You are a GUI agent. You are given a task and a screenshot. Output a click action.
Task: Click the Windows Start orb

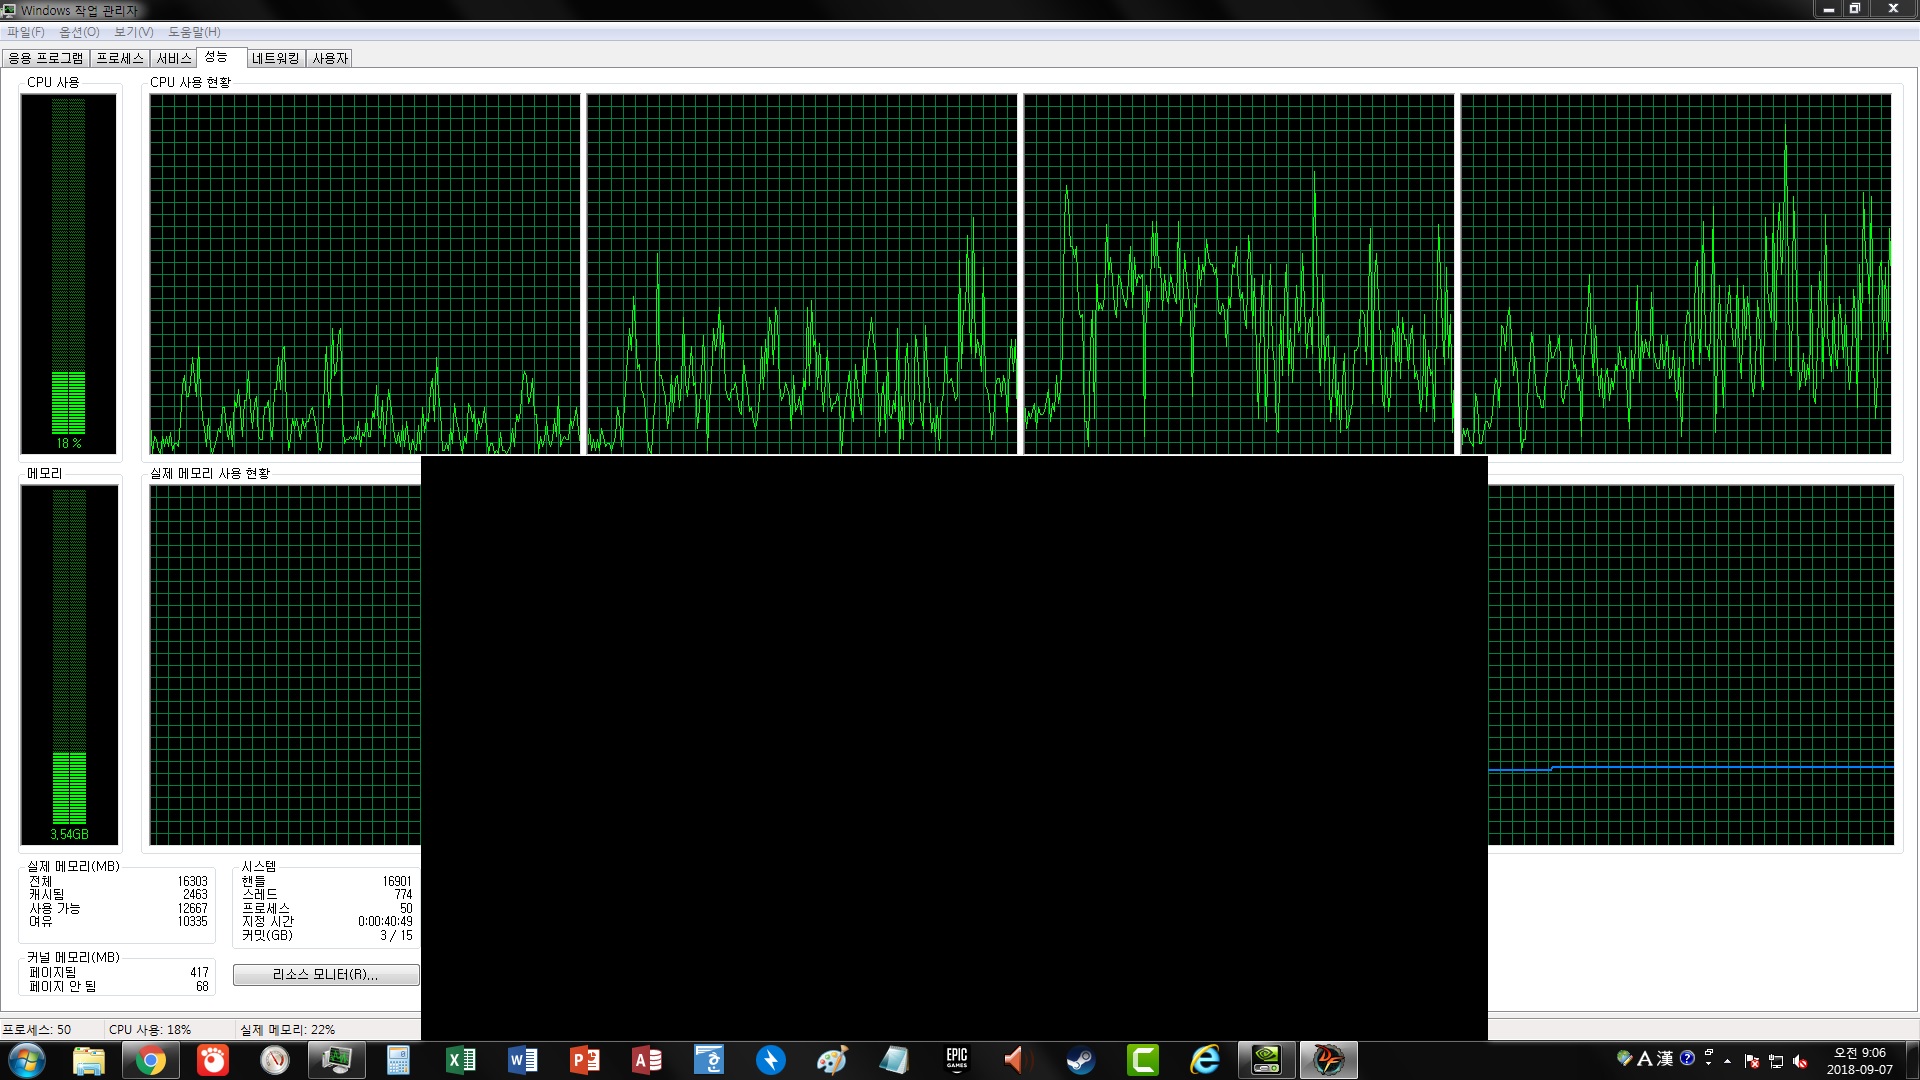27,1060
